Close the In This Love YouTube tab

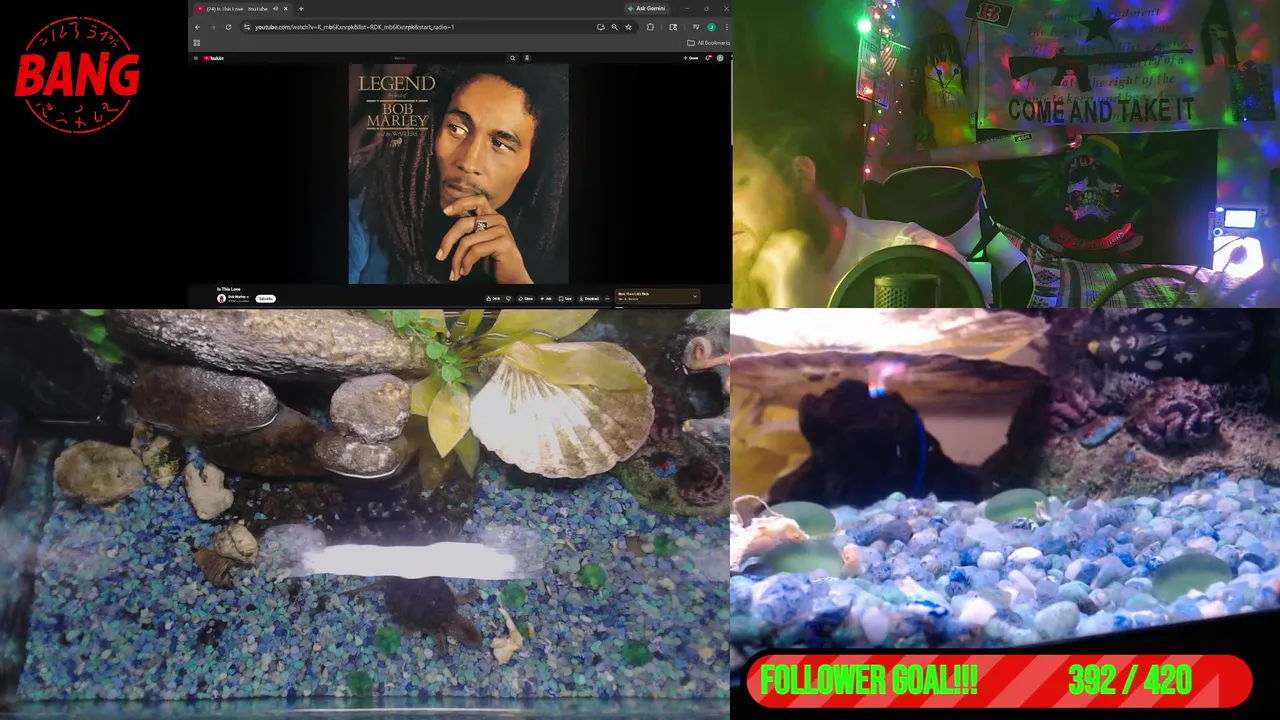click(286, 9)
